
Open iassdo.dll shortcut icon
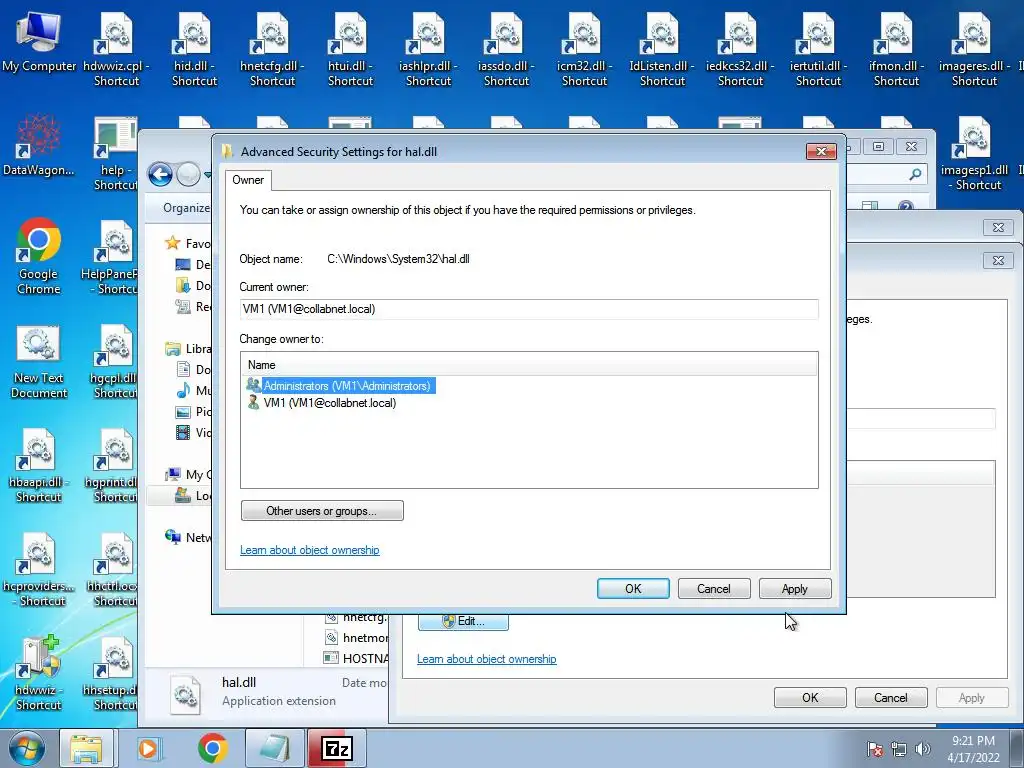[506, 49]
